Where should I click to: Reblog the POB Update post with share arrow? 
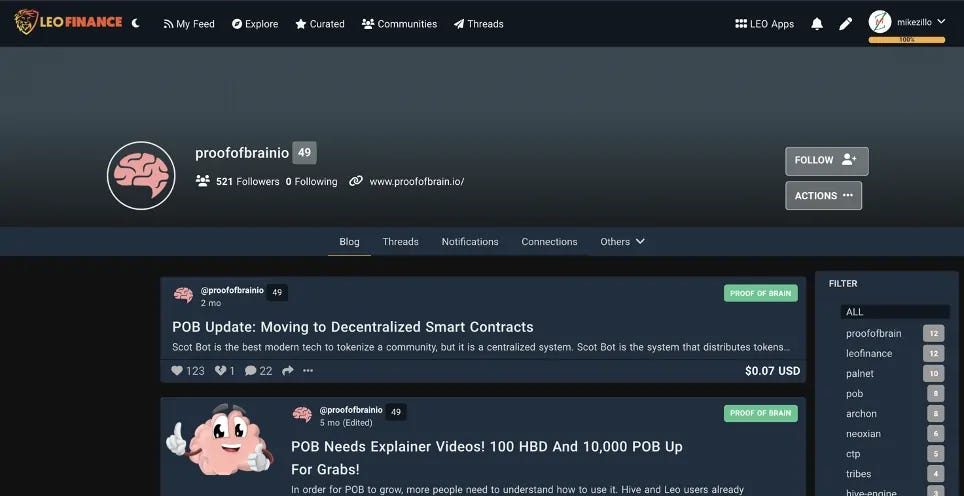coord(288,371)
